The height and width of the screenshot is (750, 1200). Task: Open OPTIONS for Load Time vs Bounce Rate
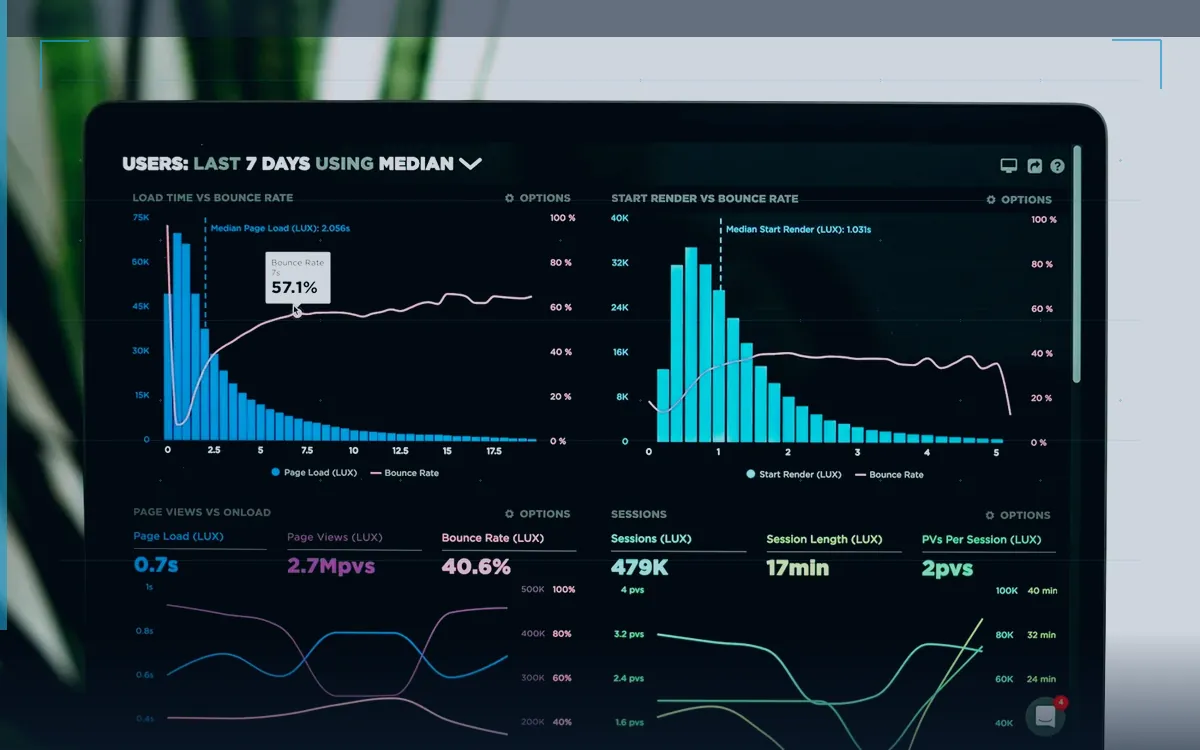tap(538, 198)
